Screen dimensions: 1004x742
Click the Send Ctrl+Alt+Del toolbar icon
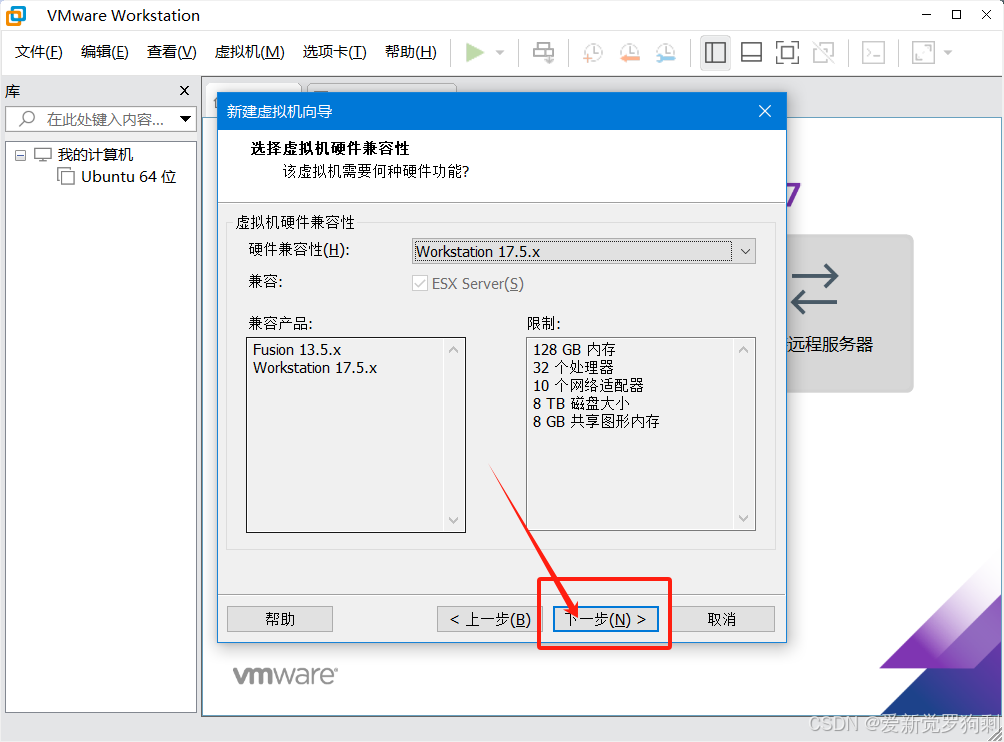544,52
